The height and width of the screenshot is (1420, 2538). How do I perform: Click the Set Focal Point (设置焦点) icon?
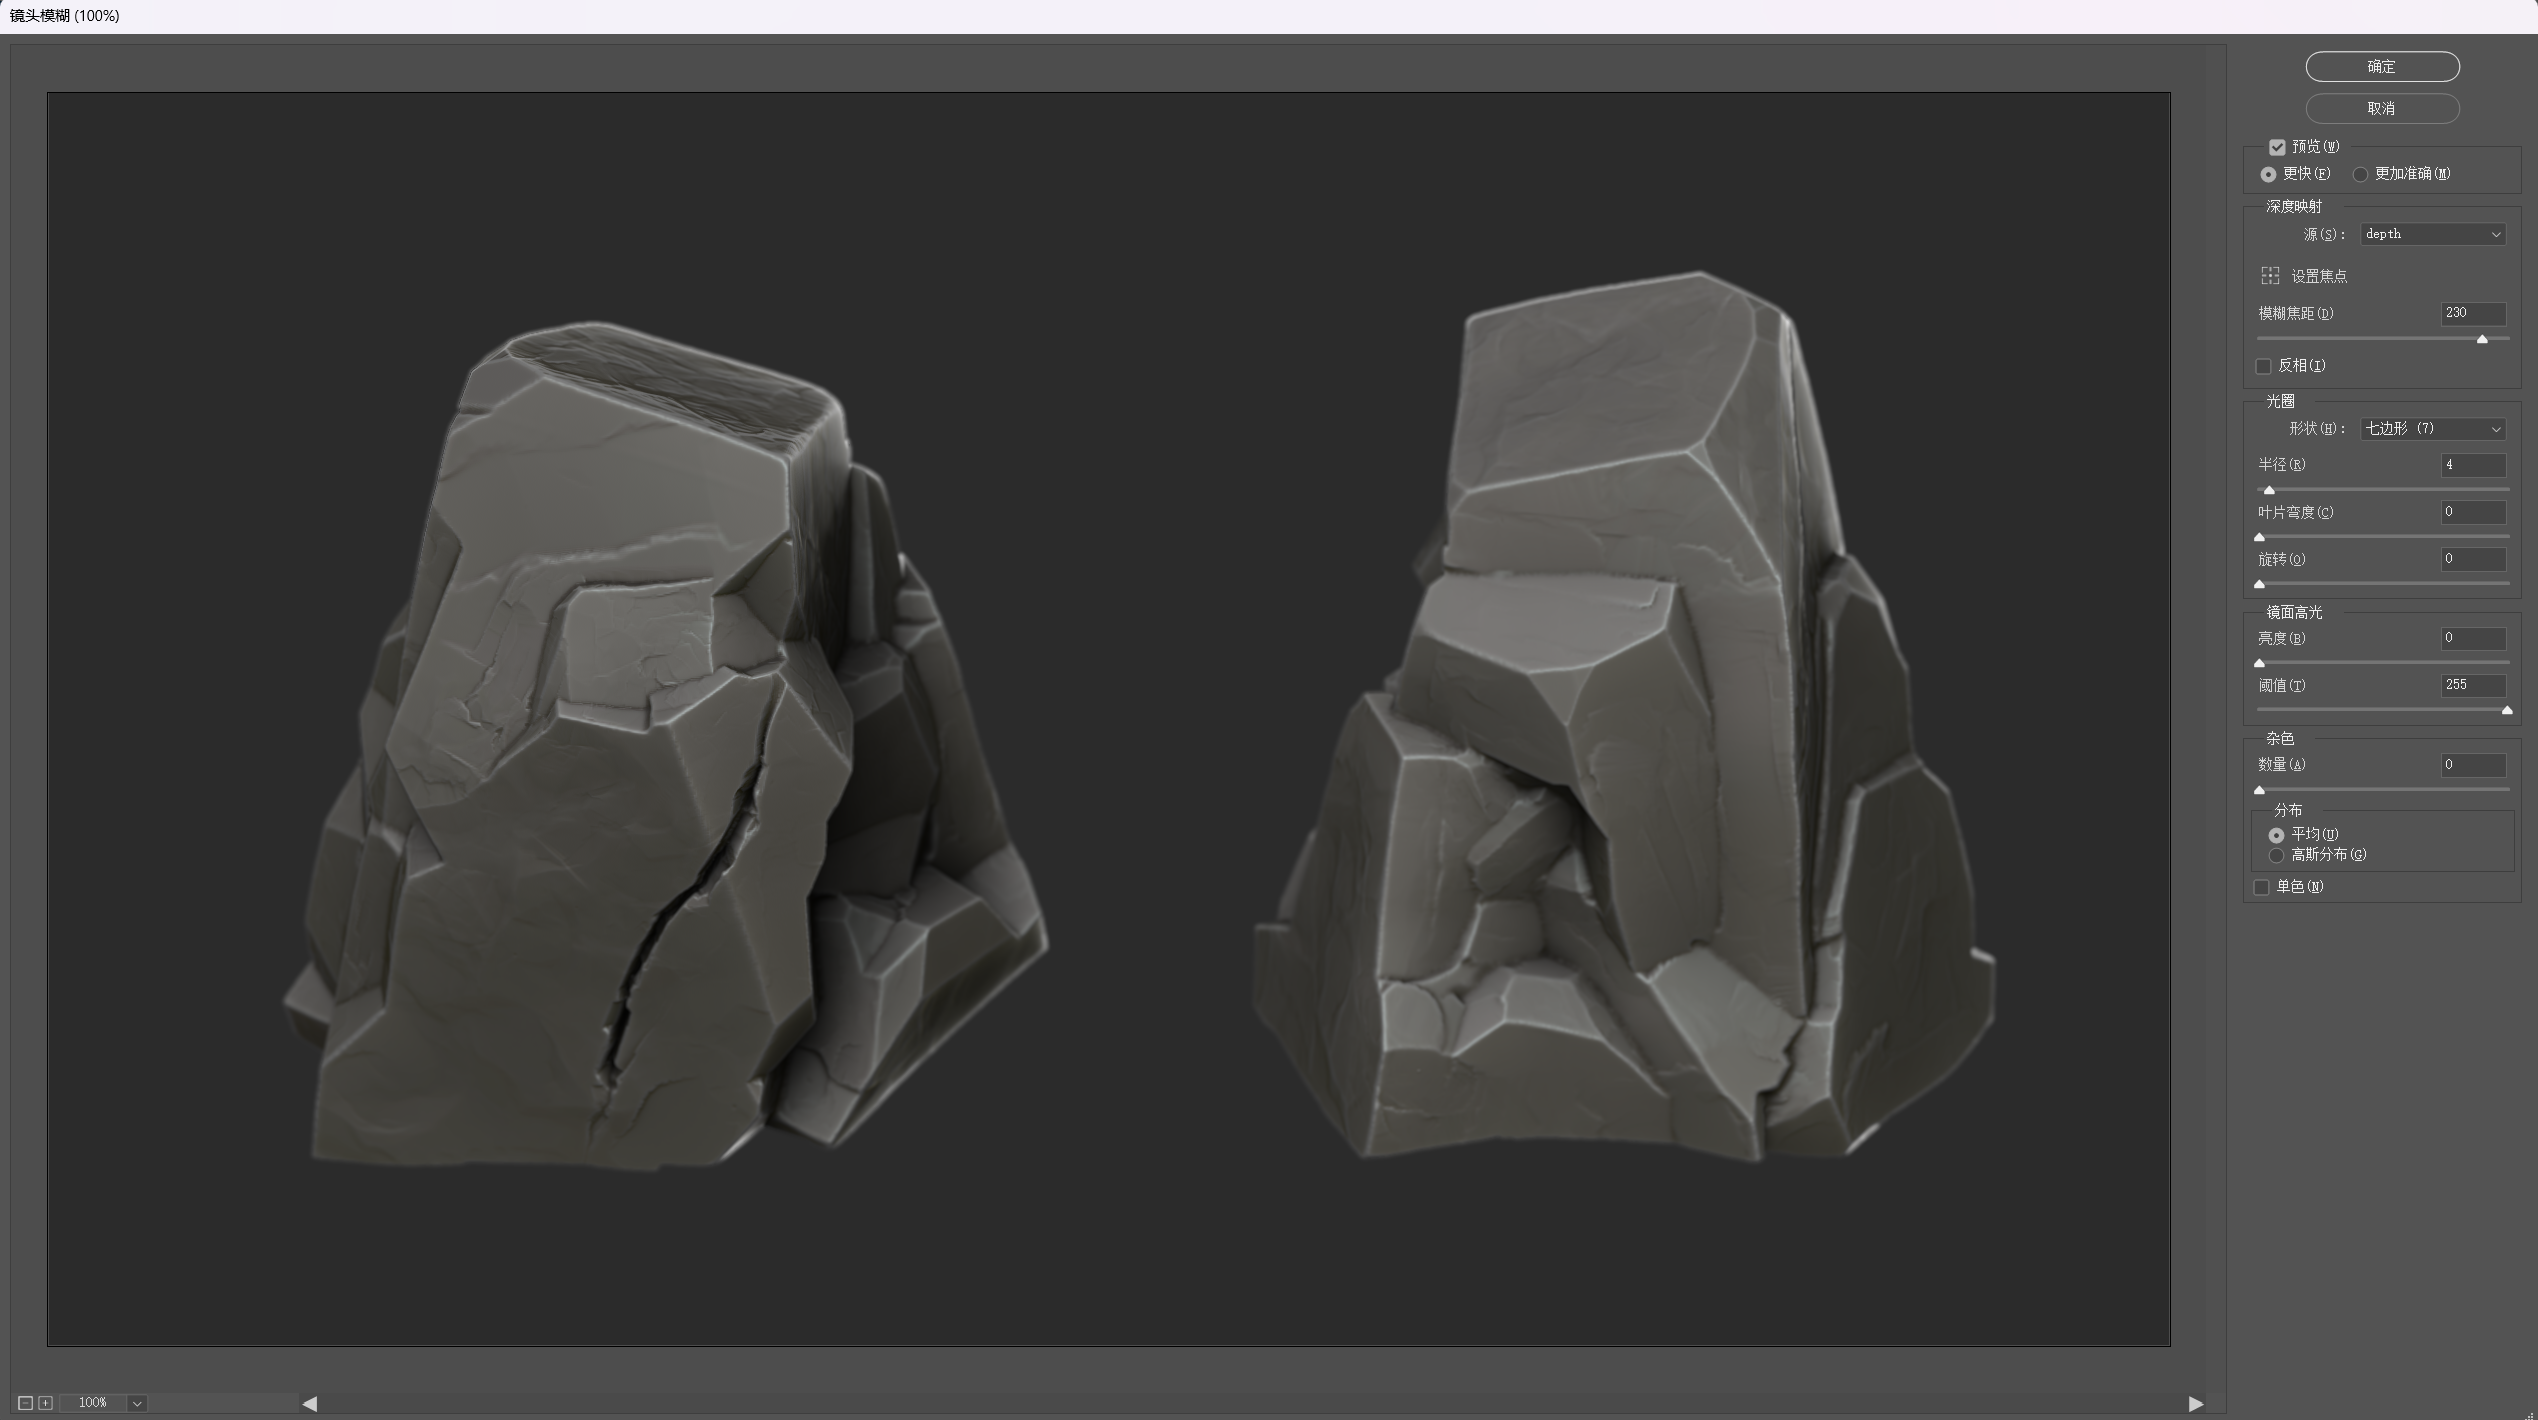coord(2270,276)
